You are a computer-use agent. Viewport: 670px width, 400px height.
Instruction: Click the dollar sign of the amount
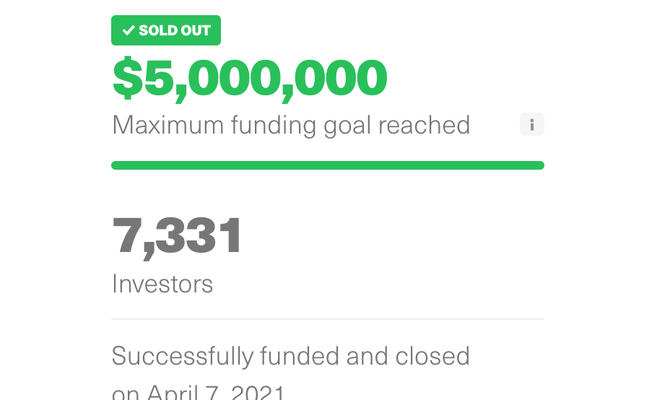[127, 78]
